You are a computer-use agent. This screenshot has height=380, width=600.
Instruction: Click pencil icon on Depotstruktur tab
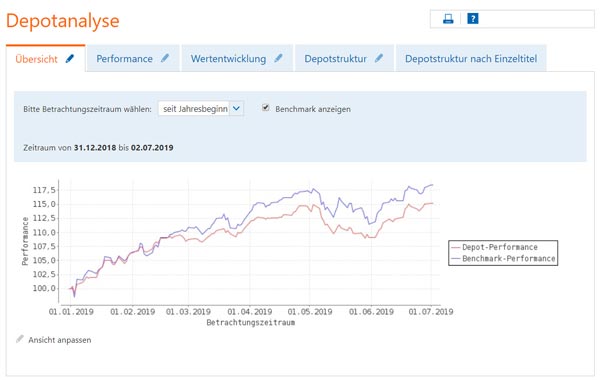click(x=379, y=58)
